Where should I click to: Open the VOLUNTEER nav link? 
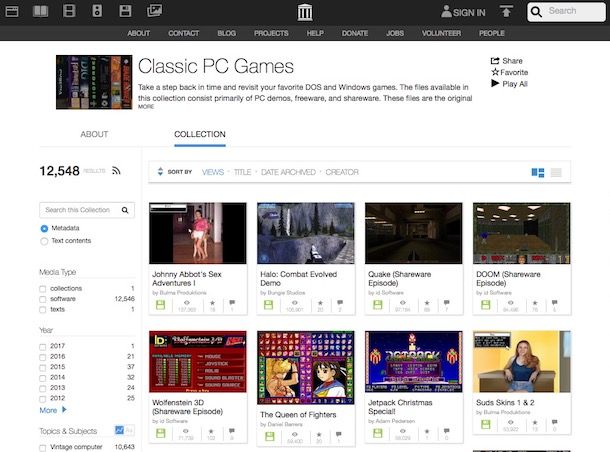(441, 33)
